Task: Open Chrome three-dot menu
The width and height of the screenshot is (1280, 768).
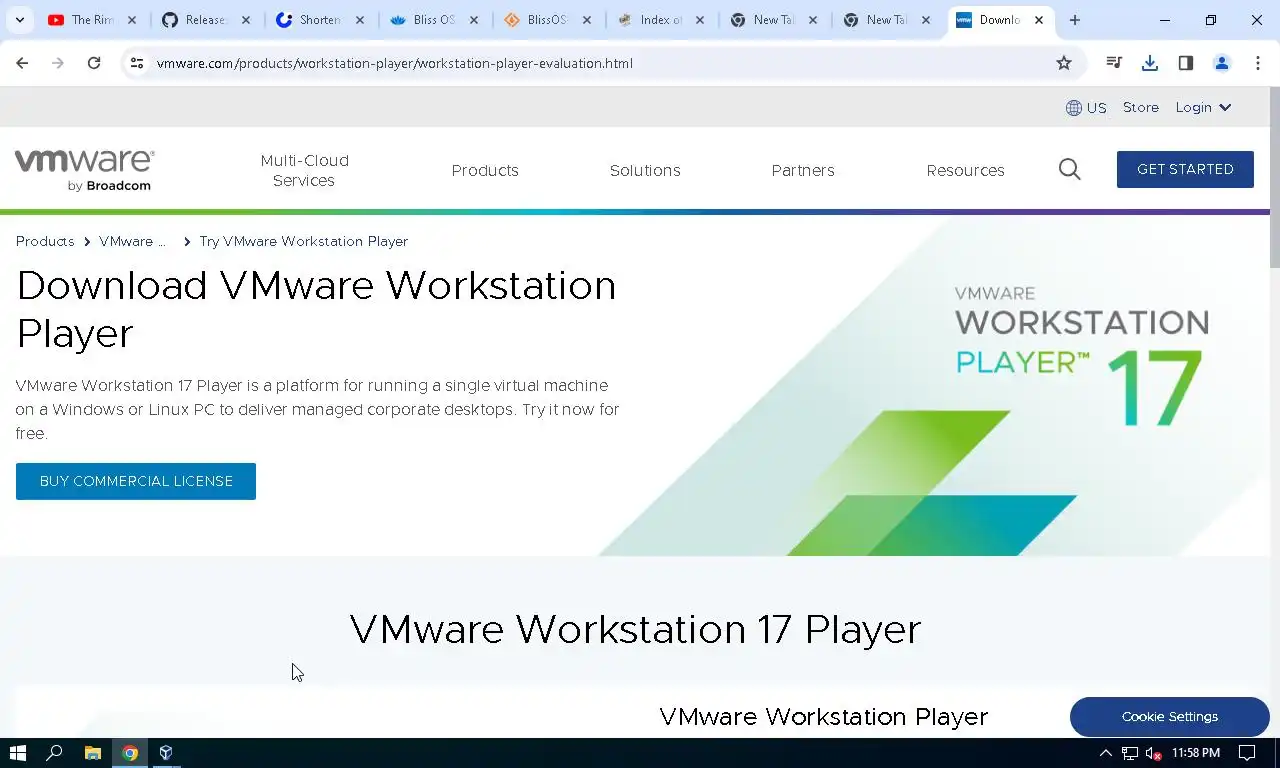Action: coord(1258,63)
